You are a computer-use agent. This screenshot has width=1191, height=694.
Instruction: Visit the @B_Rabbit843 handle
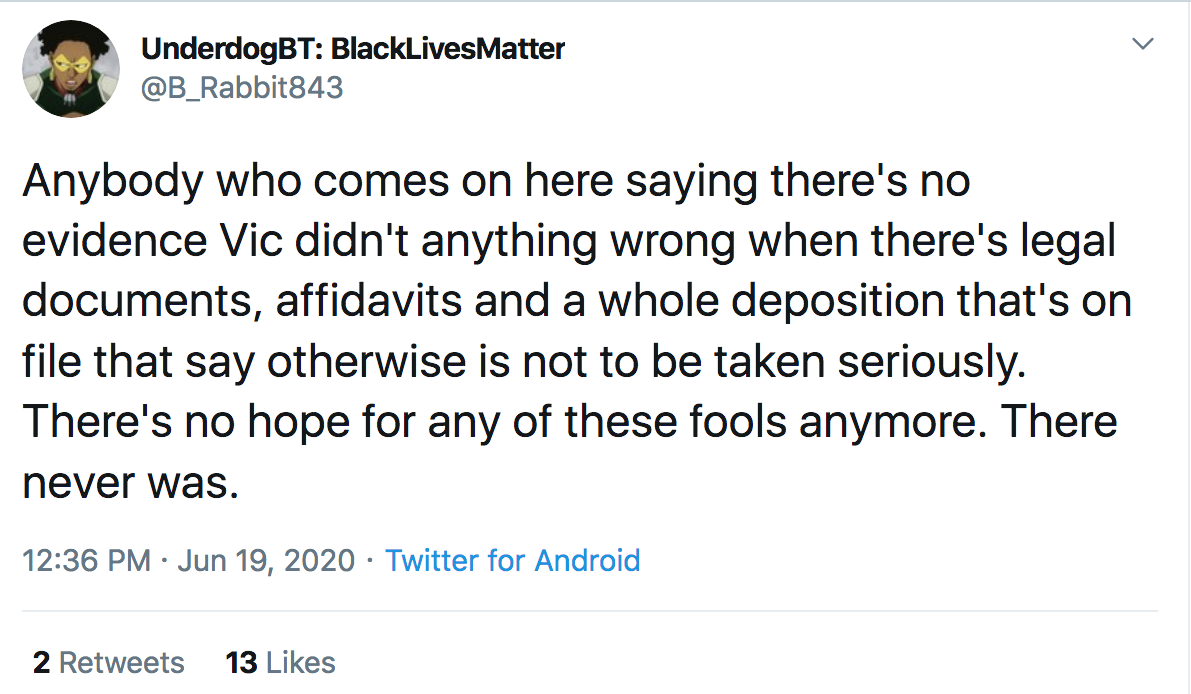tap(242, 88)
